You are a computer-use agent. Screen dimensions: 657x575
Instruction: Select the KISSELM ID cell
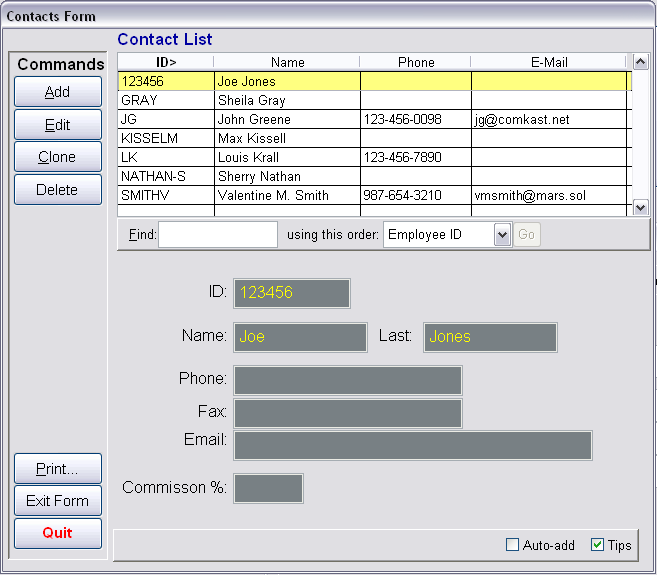click(166, 138)
